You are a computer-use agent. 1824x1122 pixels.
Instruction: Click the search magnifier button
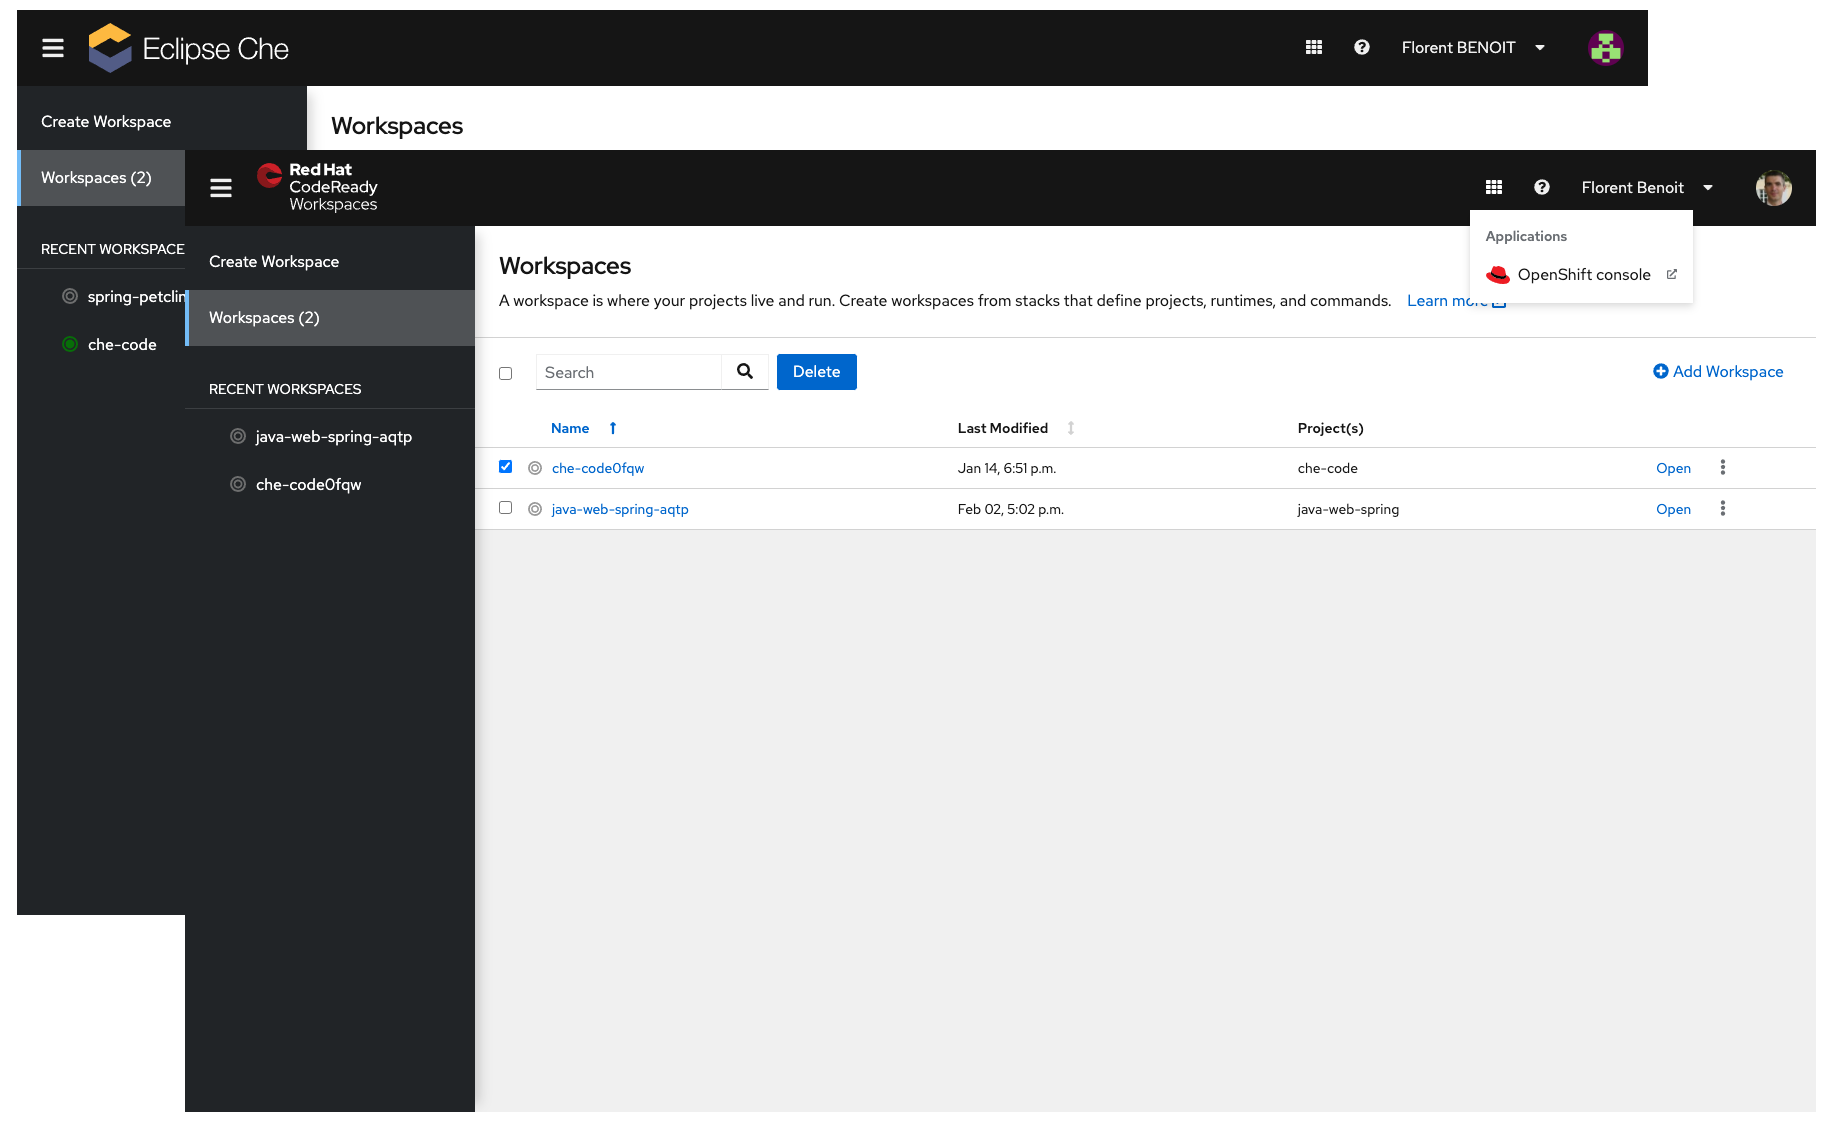pyautogui.click(x=745, y=371)
